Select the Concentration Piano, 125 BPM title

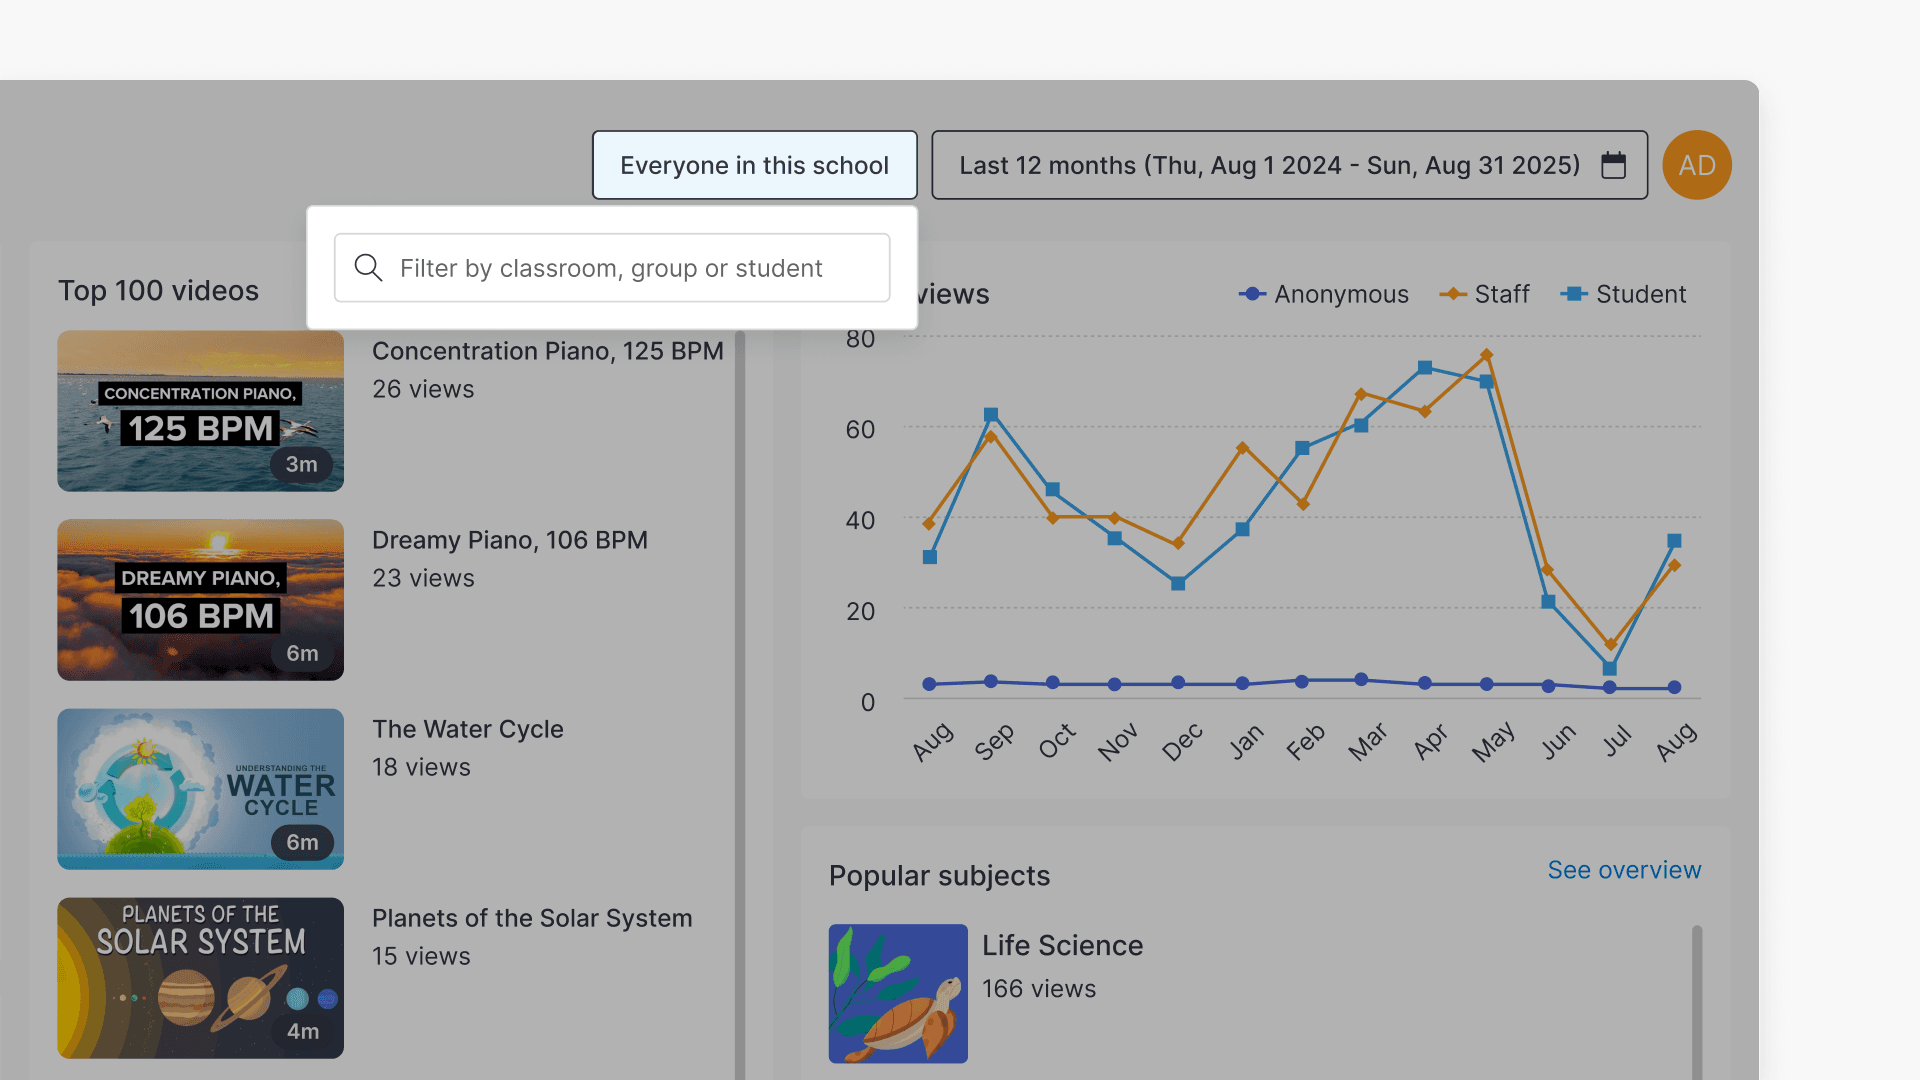[x=548, y=351]
